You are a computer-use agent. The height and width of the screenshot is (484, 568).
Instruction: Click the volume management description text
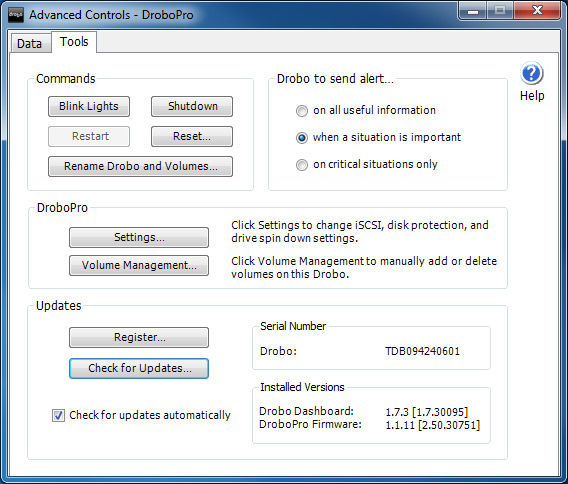tap(364, 267)
